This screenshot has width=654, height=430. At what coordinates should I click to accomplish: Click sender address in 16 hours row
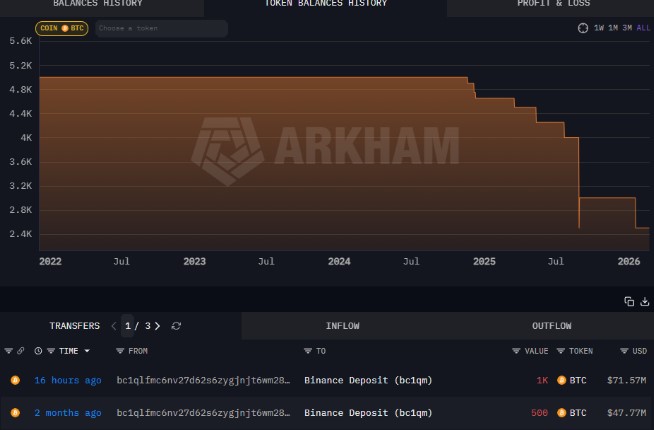(203, 380)
